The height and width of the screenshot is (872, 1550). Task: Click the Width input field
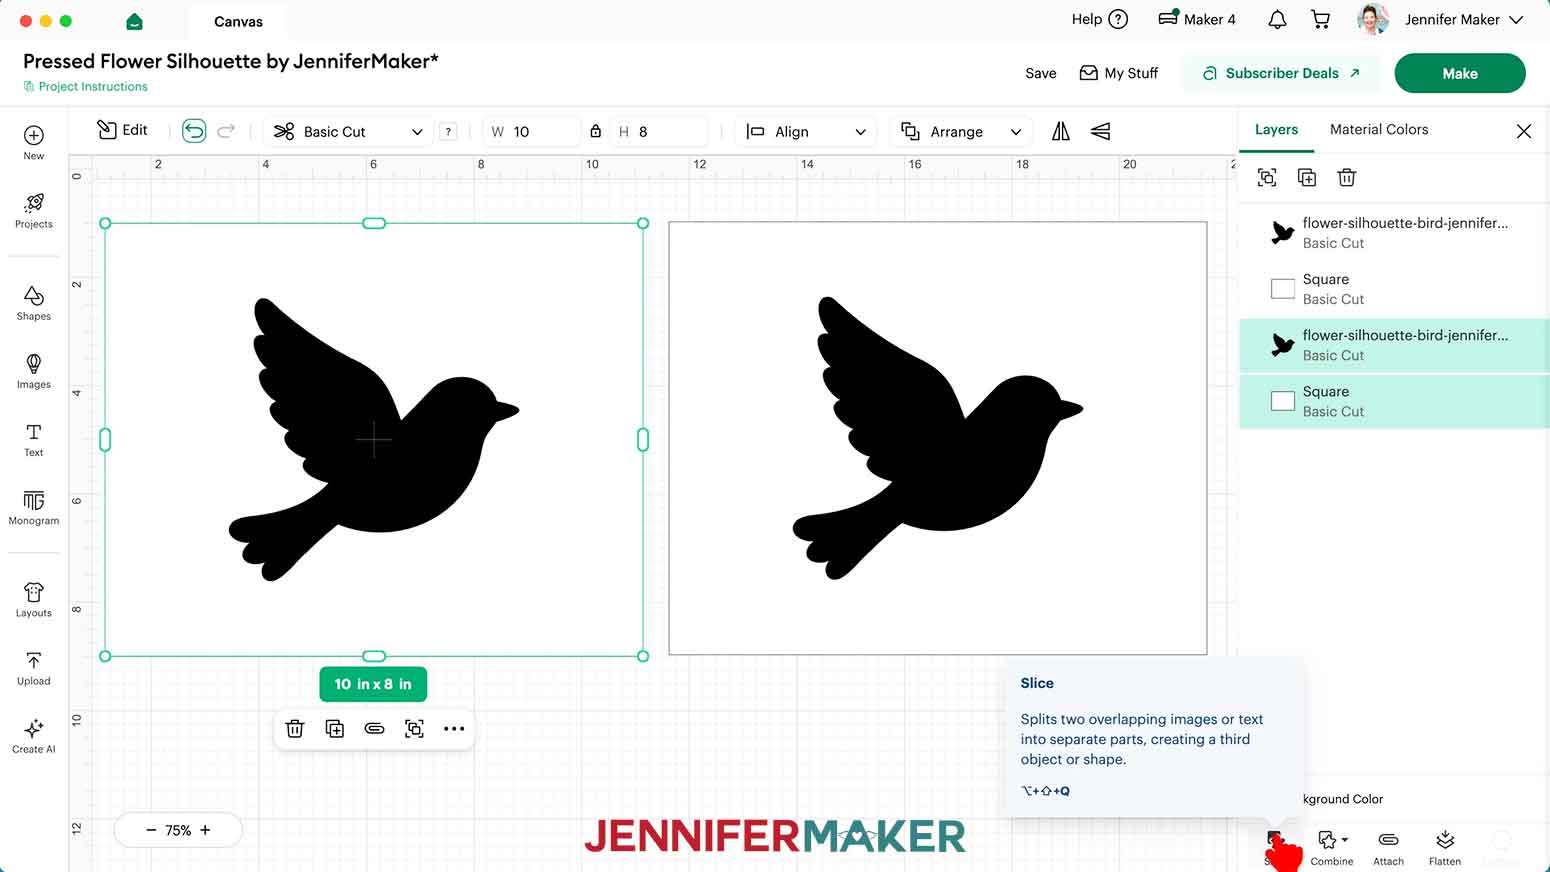533,131
